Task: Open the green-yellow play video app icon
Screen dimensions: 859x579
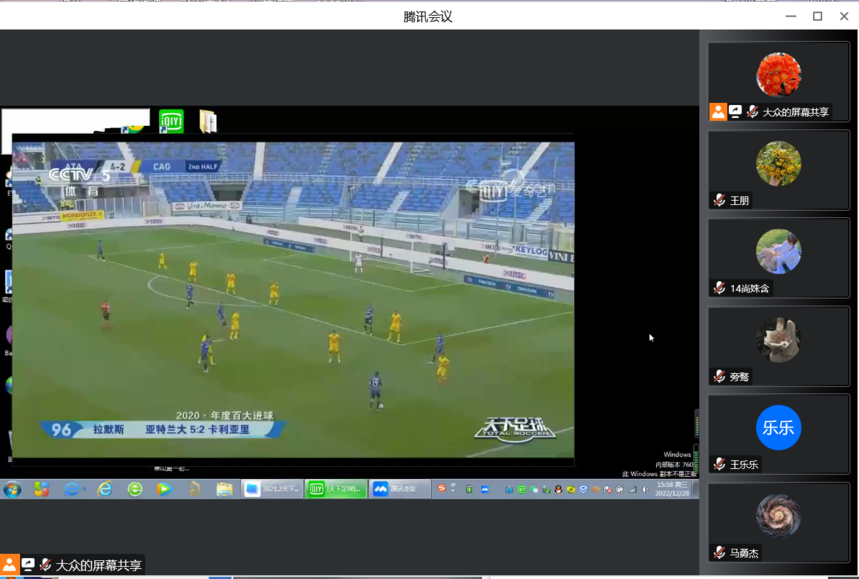Action: coord(164,489)
